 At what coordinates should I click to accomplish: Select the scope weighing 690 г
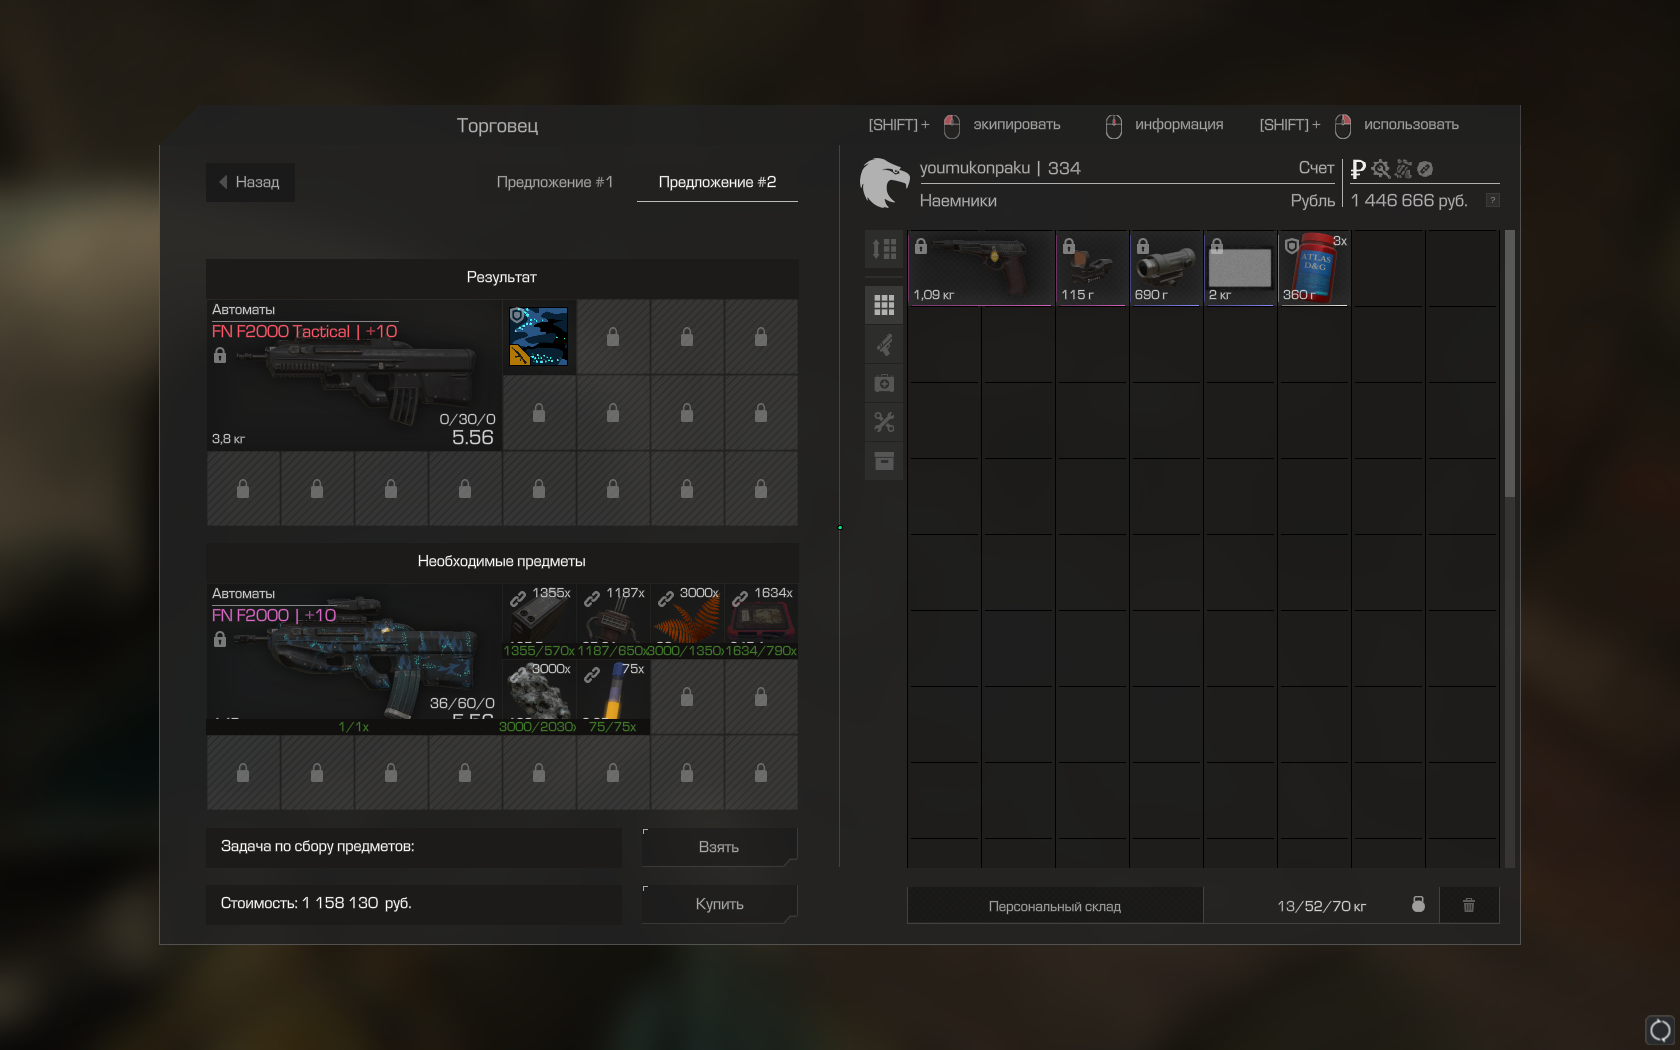click(1166, 268)
